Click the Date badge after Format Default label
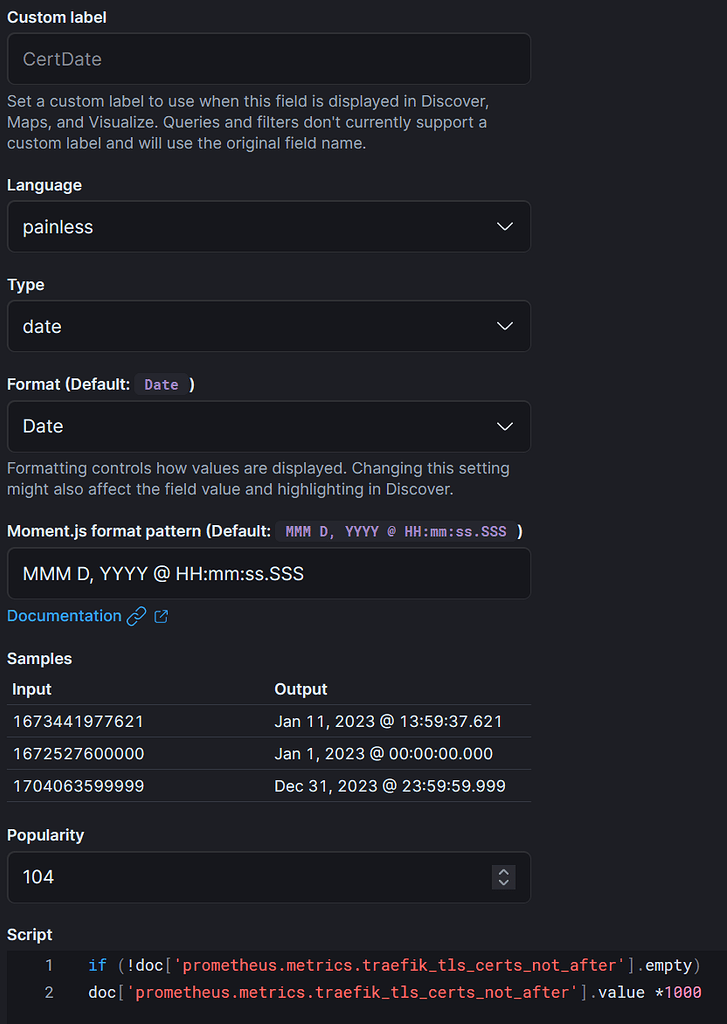This screenshot has height=1024, width=727. (161, 384)
